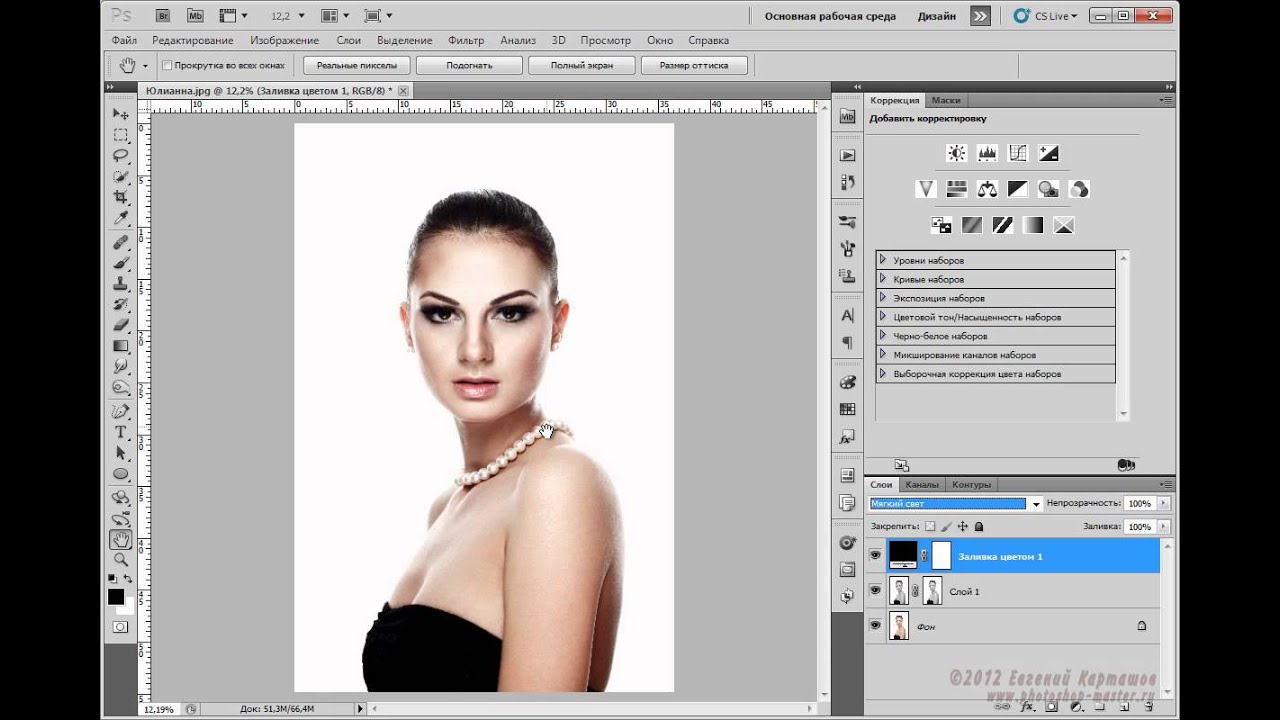Add a Levels adjustment from icons
The image size is (1280, 720).
click(x=987, y=153)
